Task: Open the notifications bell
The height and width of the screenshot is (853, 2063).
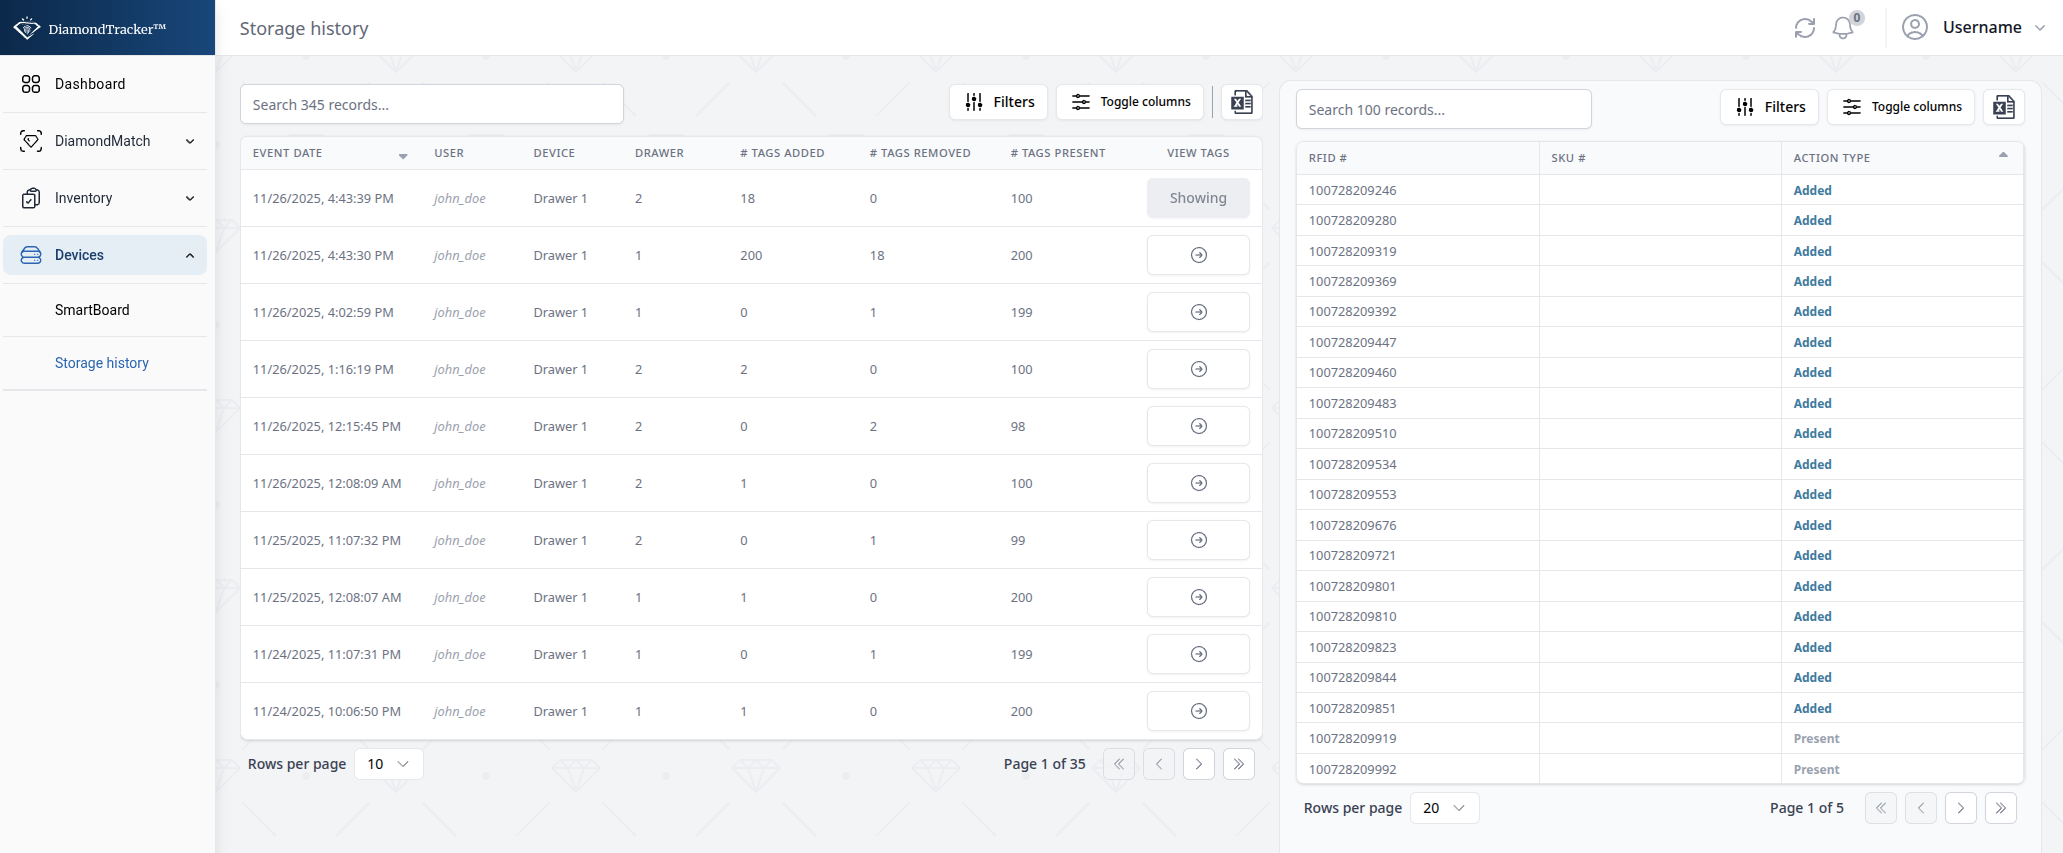Action: pyautogui.click(x=1843, y=28)
